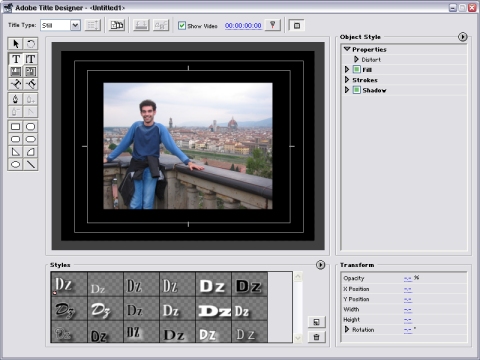Select the Convert Anchor Point tool

[x=30, y=112]
